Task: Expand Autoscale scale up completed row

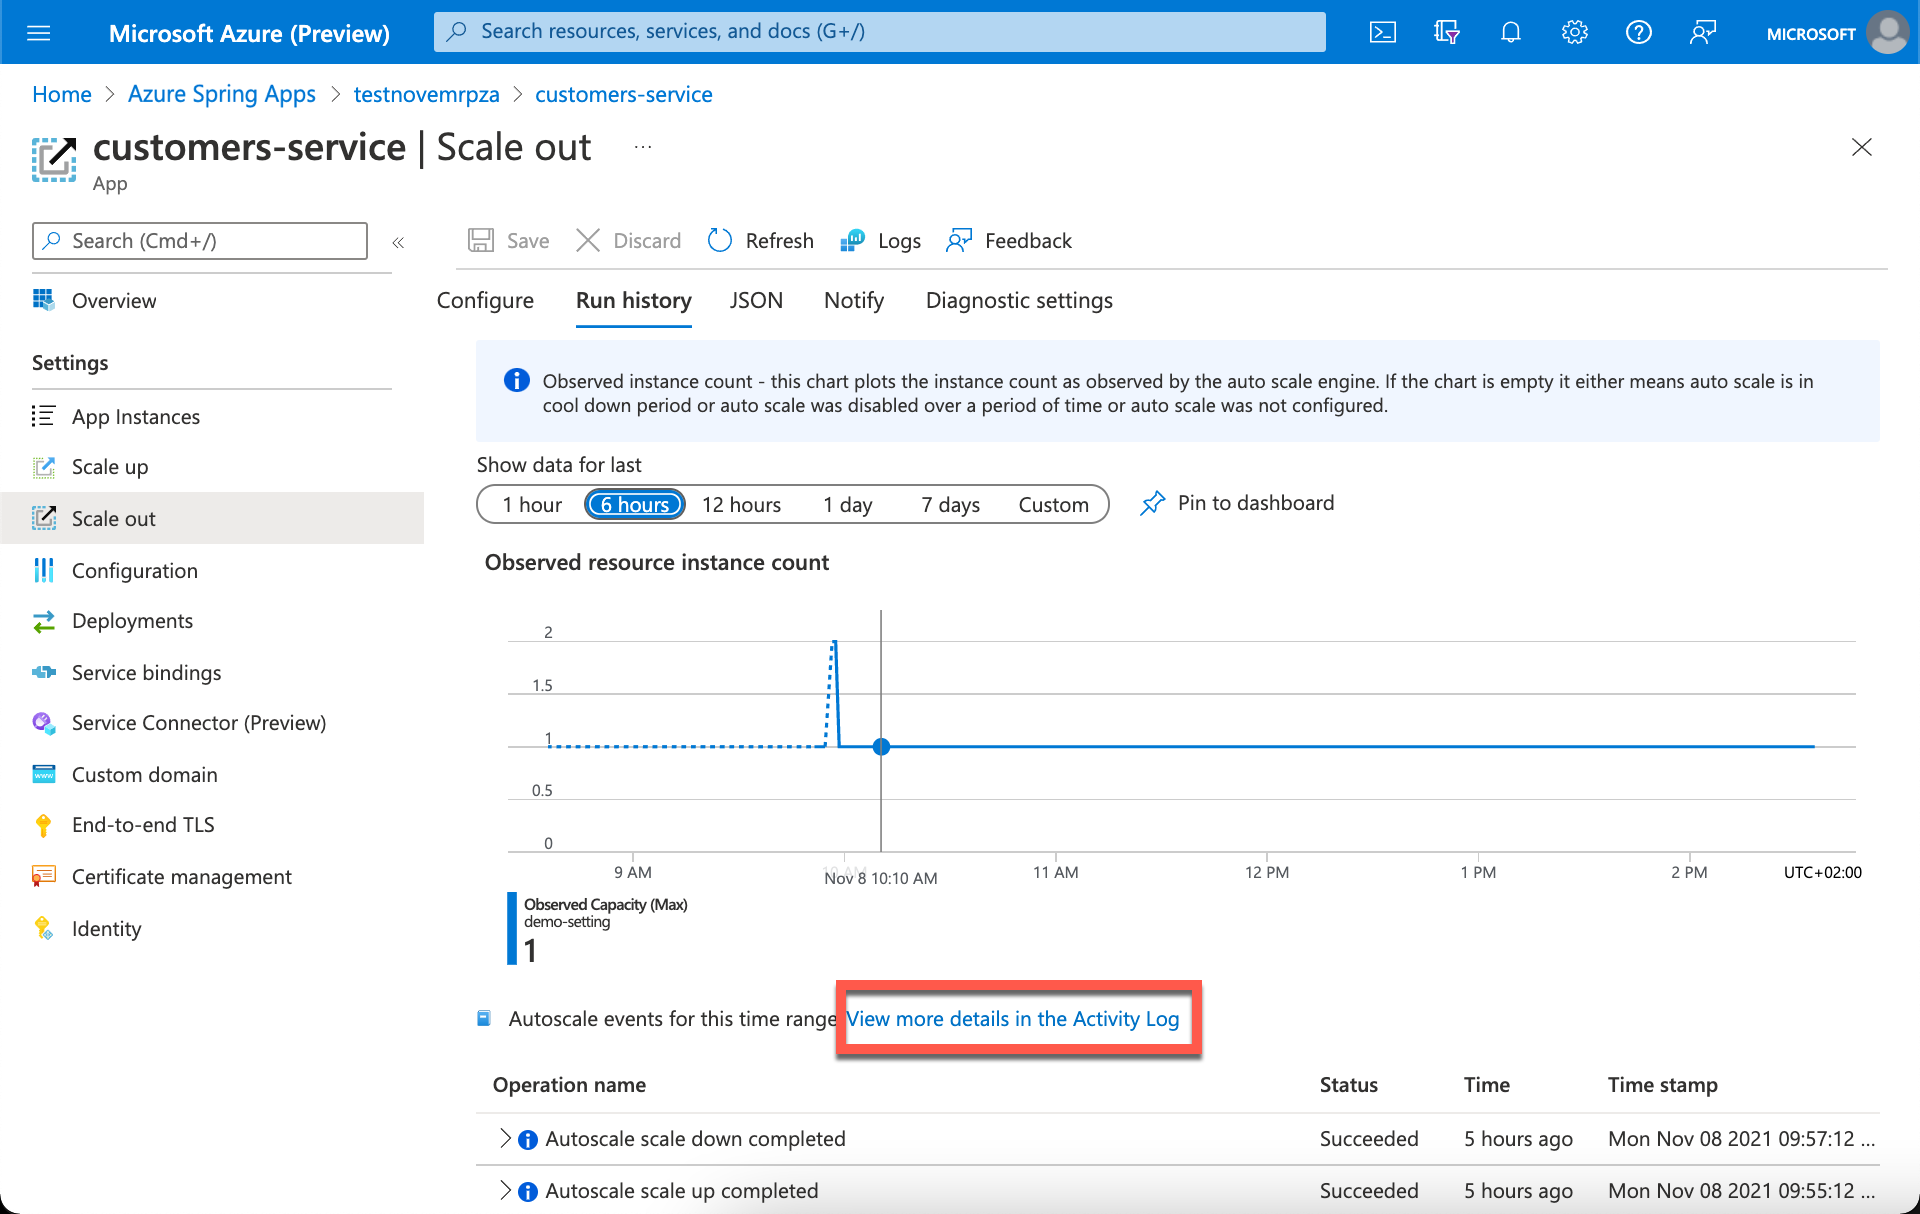Action: pyautogui.click(x=506, y=1190)
